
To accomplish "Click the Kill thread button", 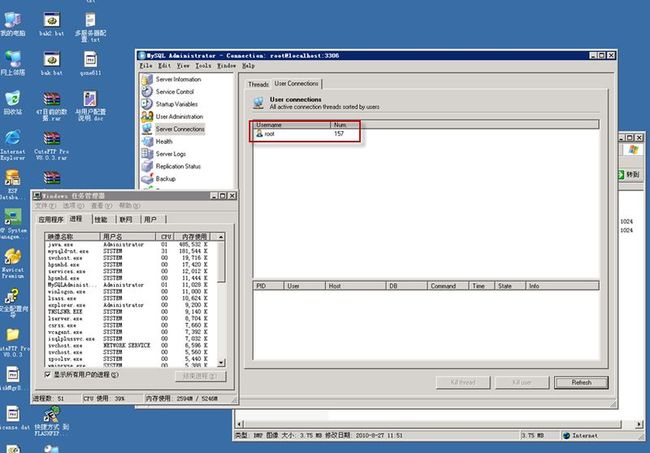I will [x=463, y=382].
